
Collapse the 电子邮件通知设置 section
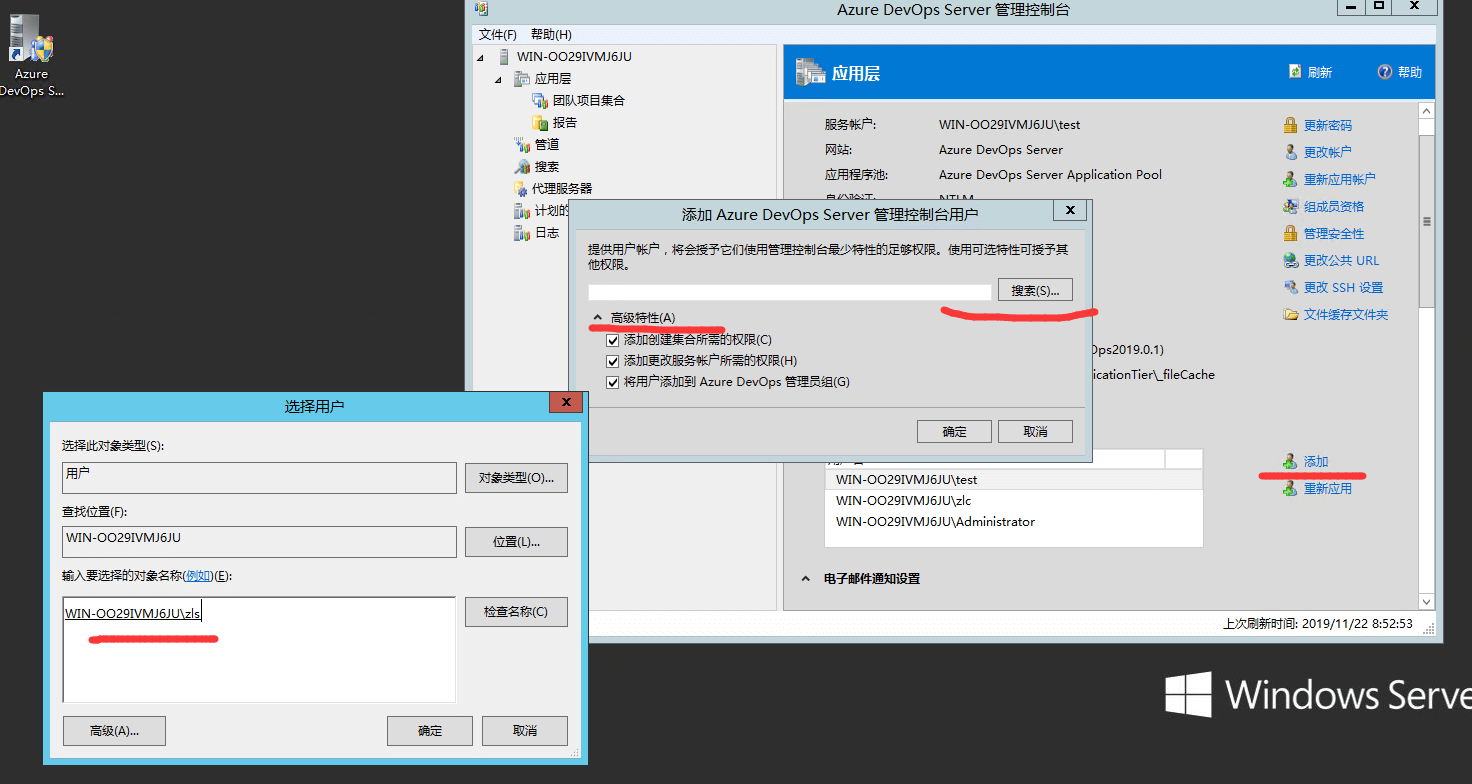click(x=806, y=579)
